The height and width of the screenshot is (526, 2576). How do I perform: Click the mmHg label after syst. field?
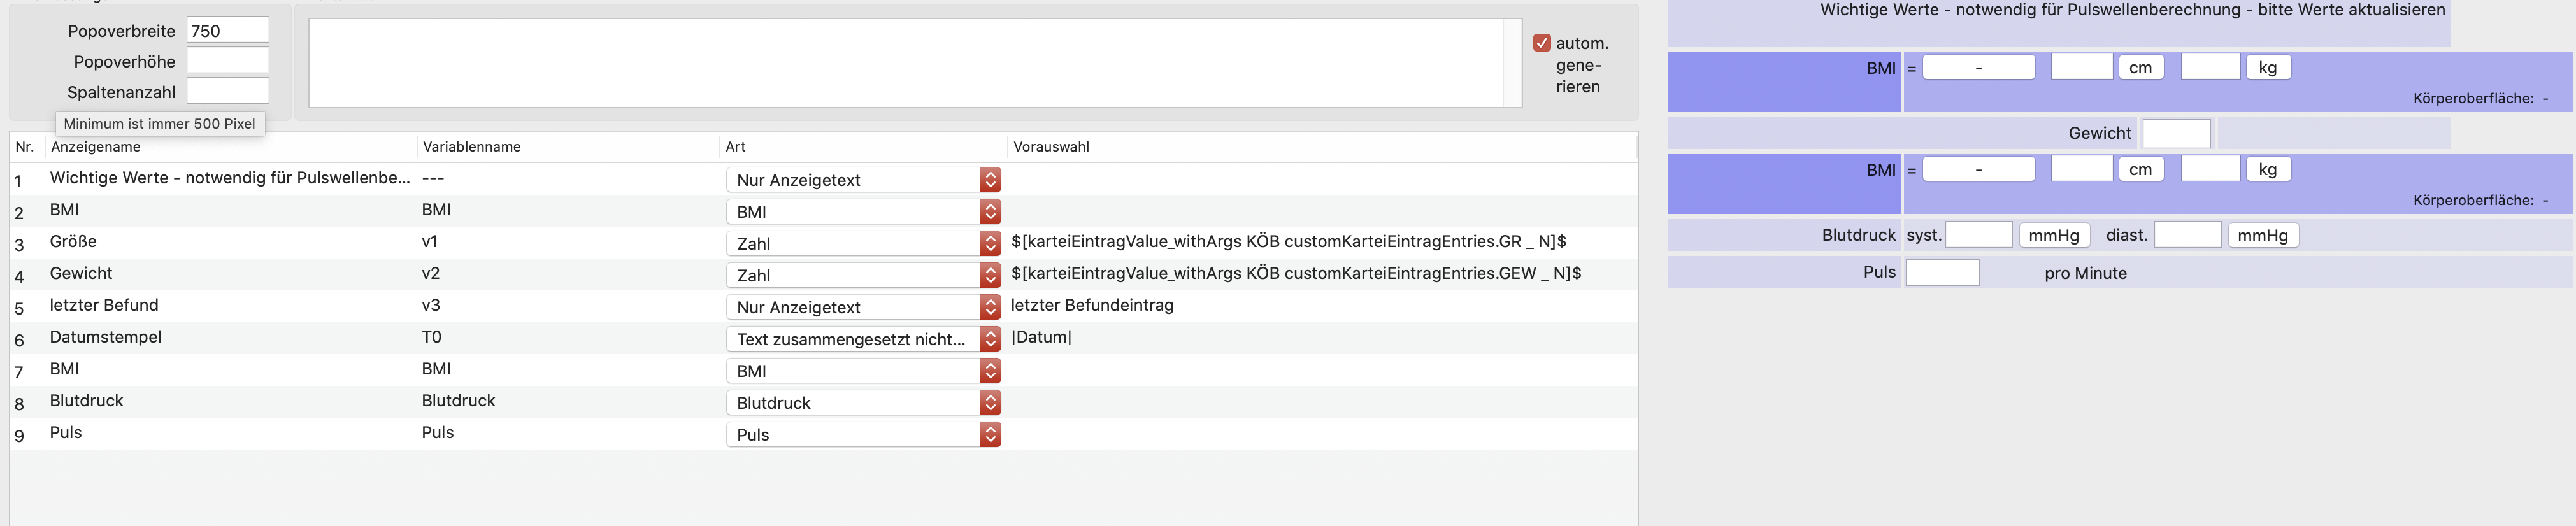2054,235
